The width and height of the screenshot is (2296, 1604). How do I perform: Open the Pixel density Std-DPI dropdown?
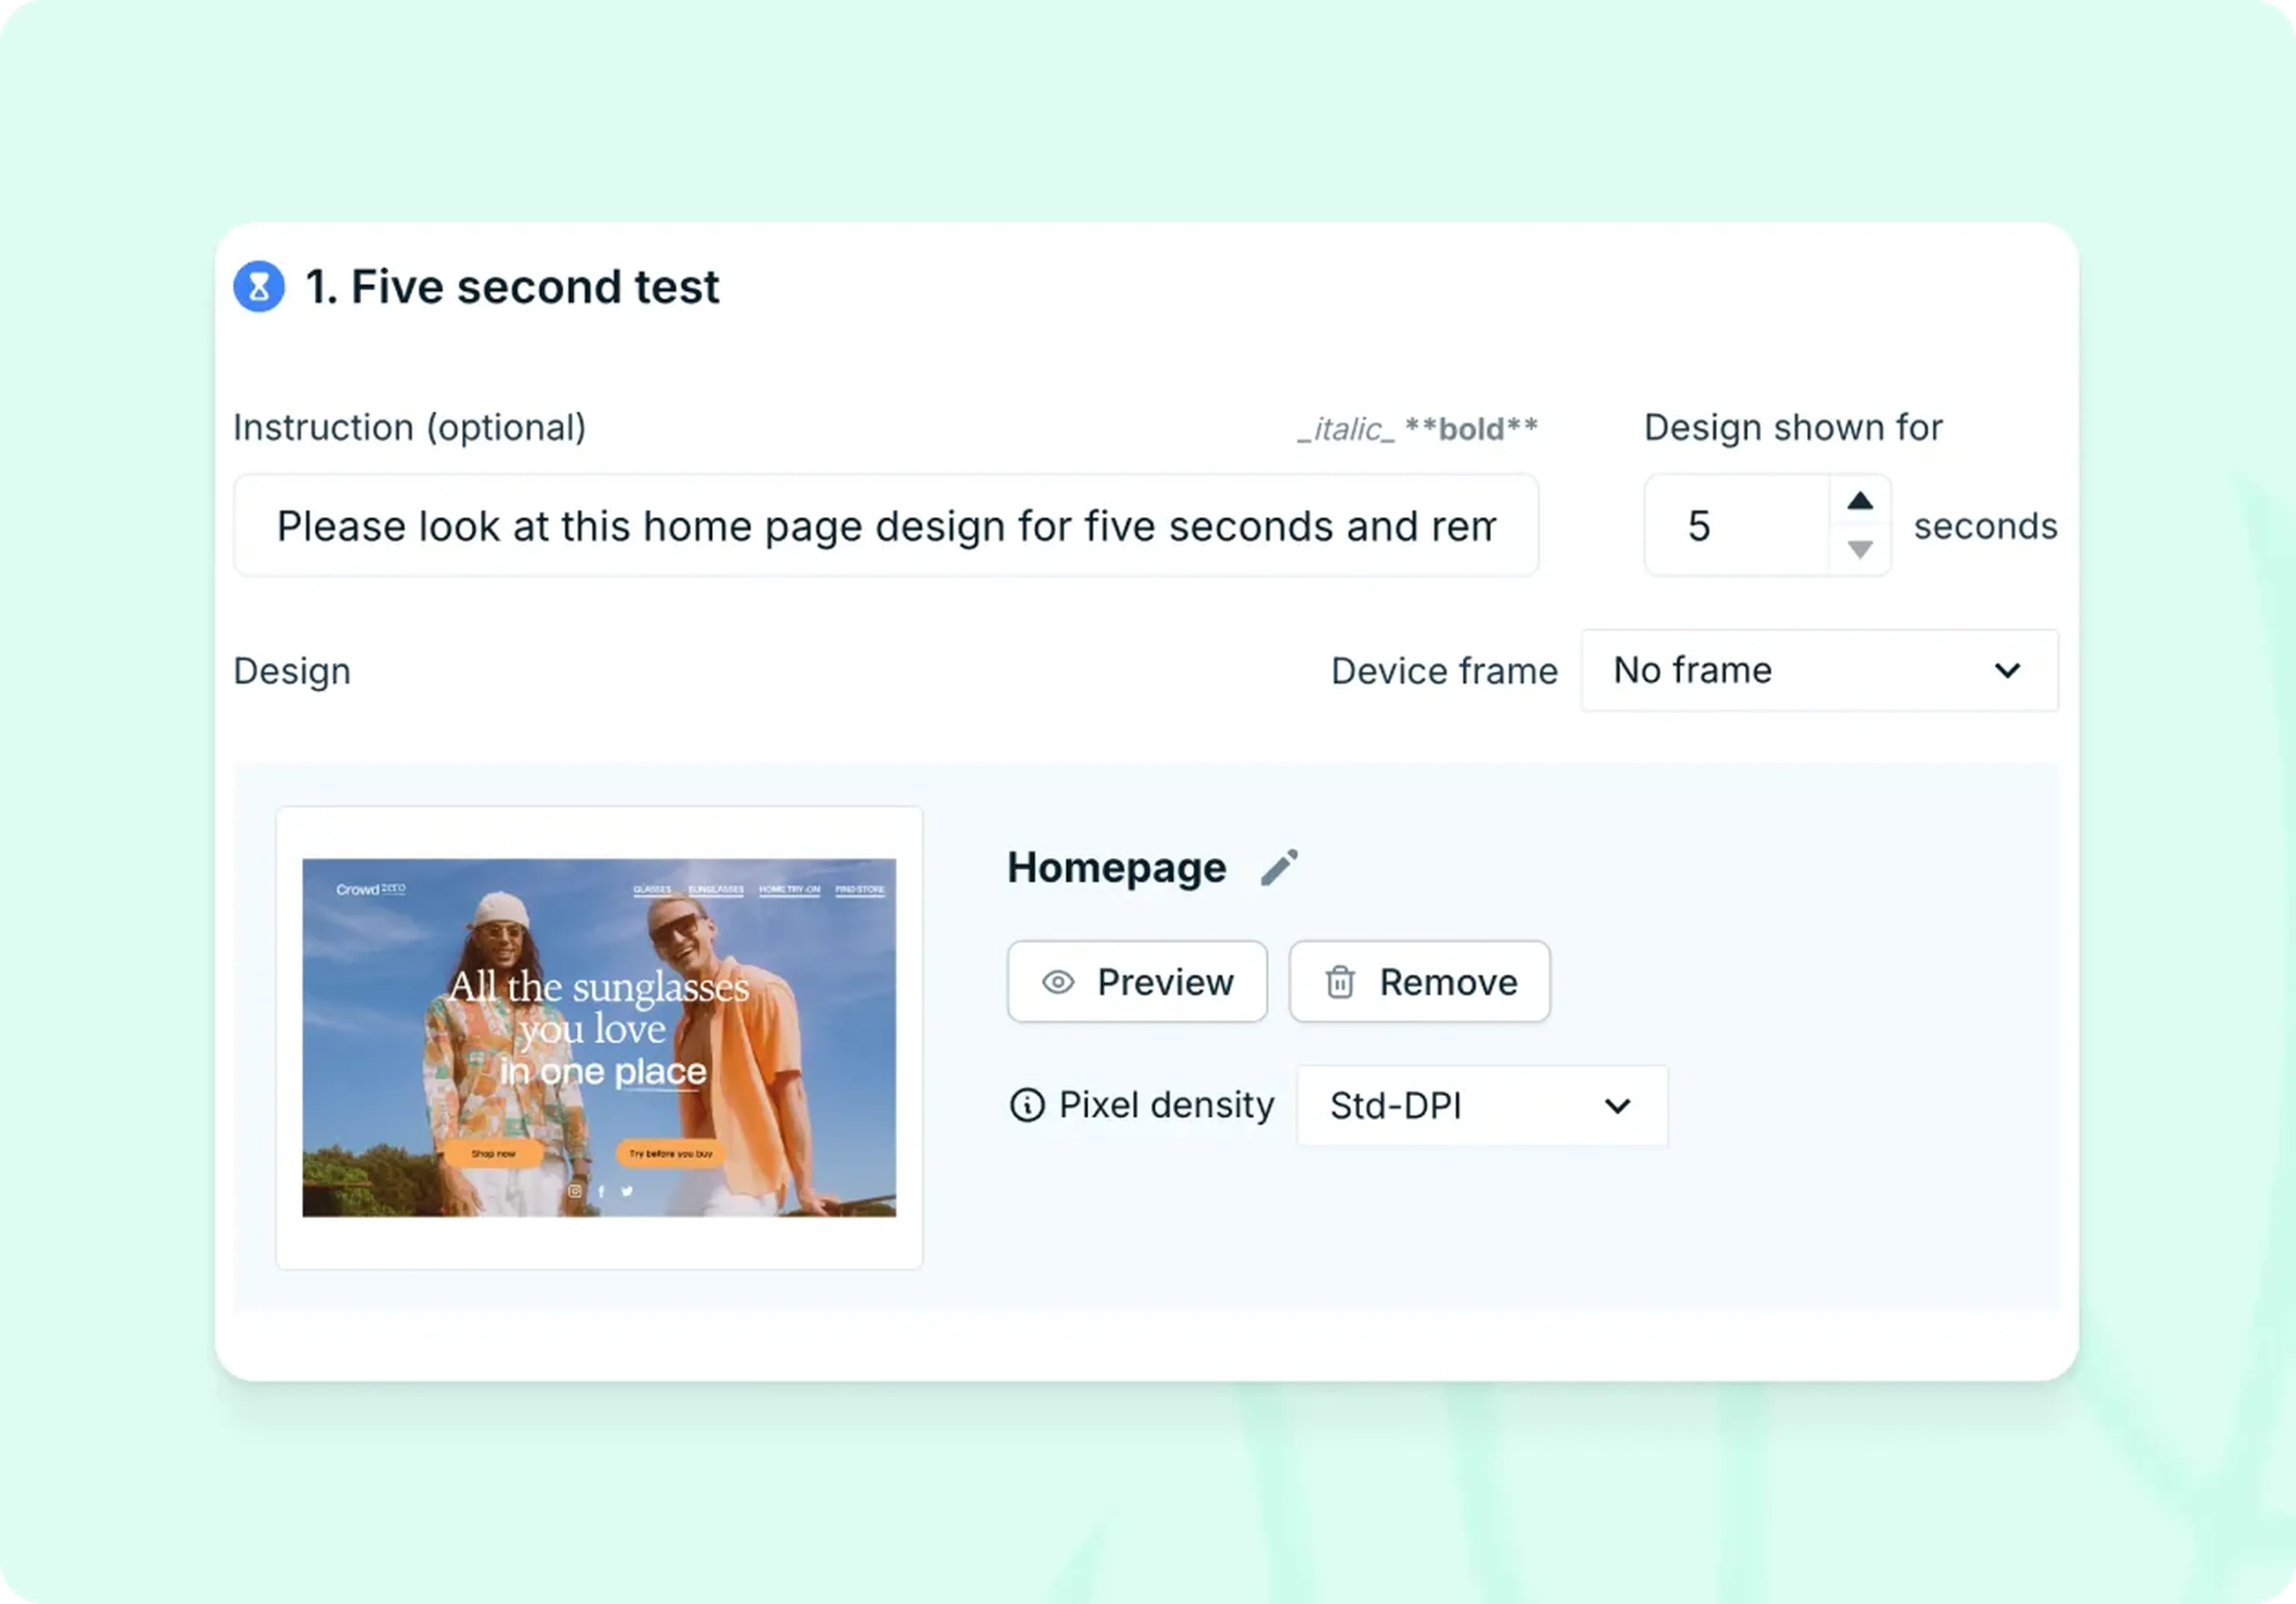tap(1482, 1106)
